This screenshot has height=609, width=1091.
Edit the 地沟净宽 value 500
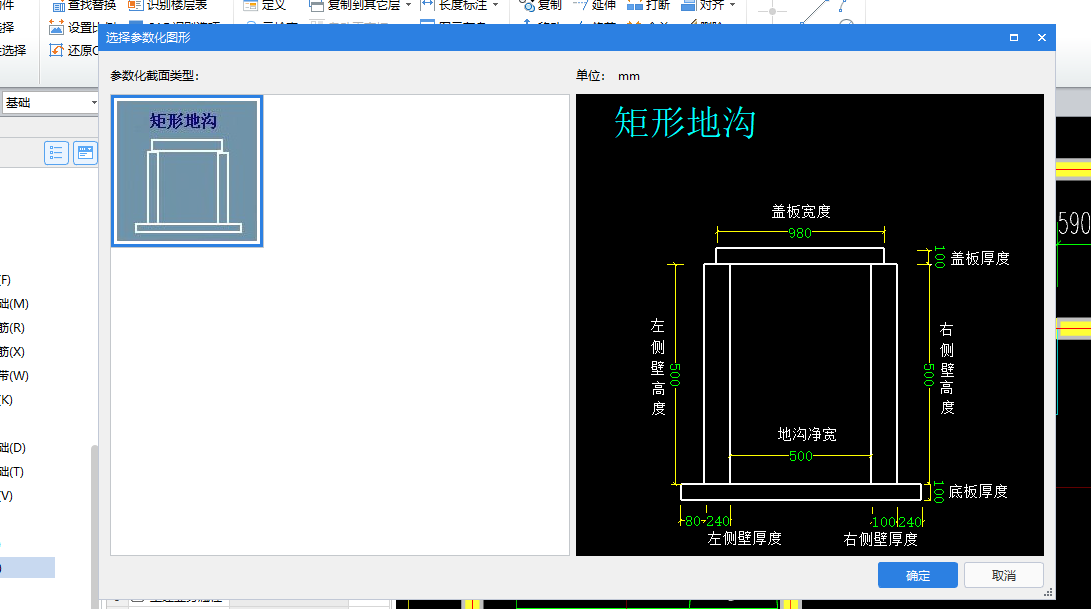(801, 456)
